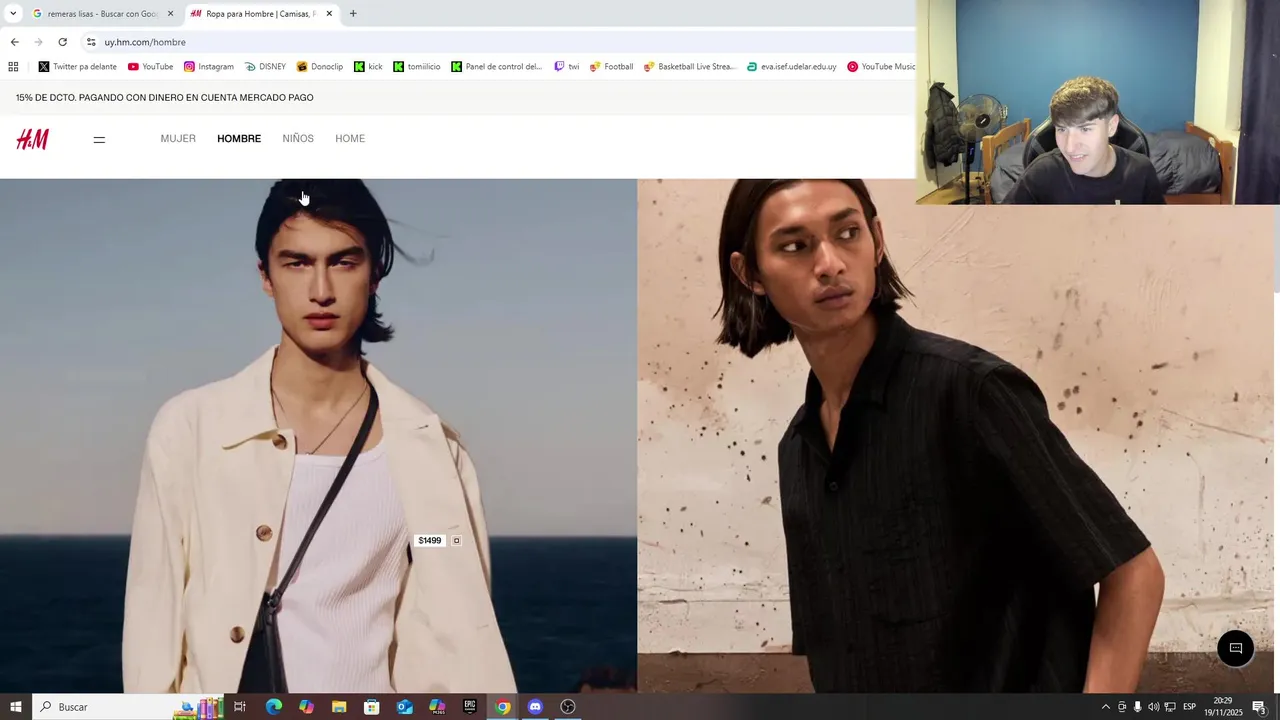Viewport: 1280px width, 720px height.
Task: Open Discord from the taskbar
Action: tap(535, 707)
